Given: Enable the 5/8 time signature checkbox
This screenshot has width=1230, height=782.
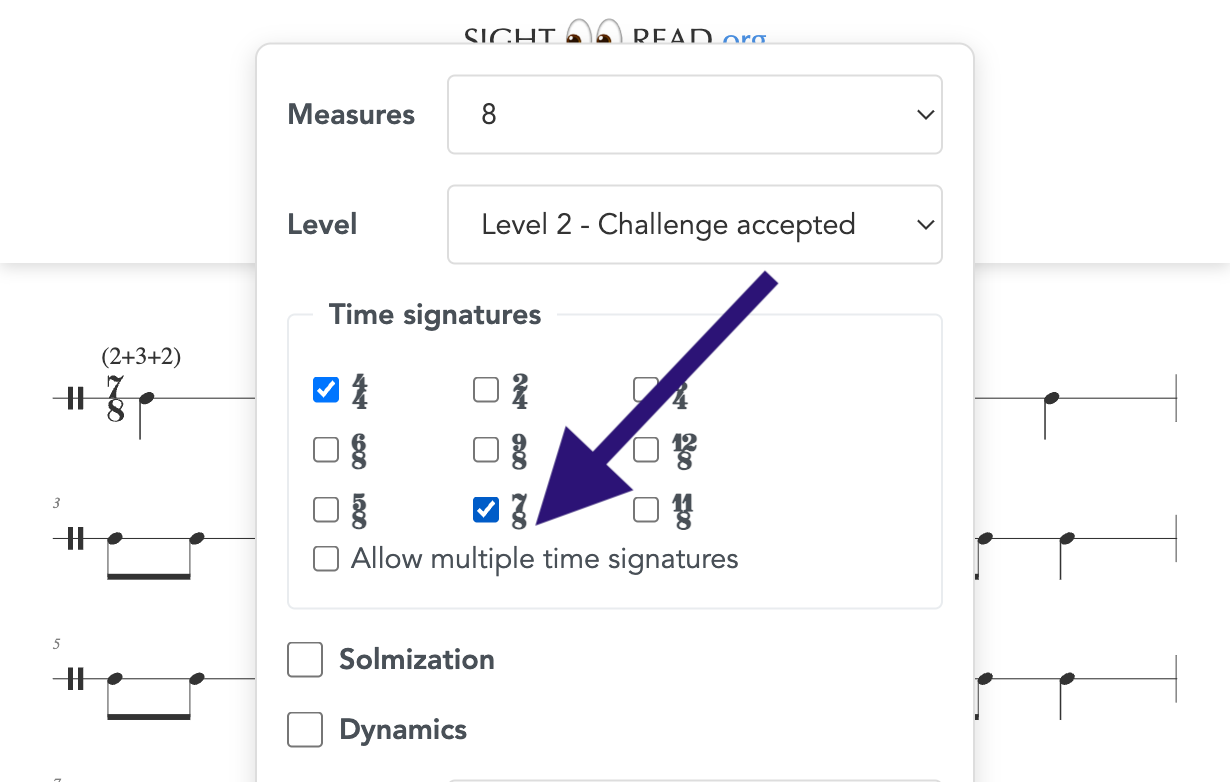Looking at the screenshot, I should pyautogui.click(x=325, y=510).
